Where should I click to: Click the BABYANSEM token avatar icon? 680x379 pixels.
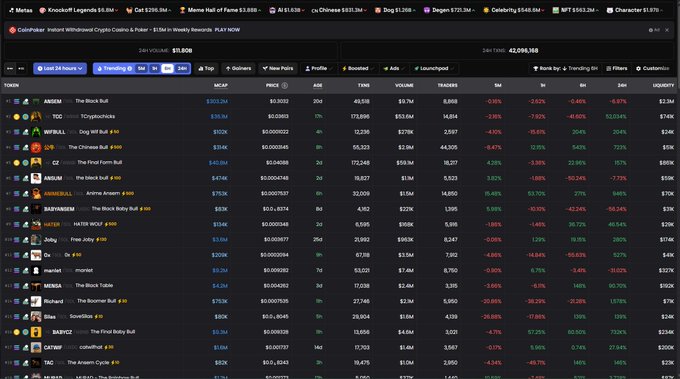[36, 209]
